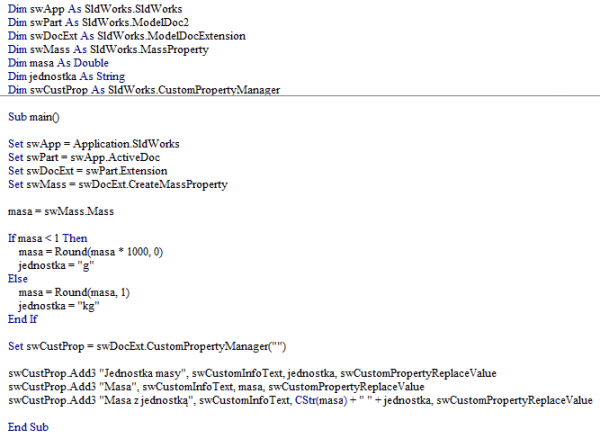
Task: Click the line 'Set swDocExt = swPart.Extension'
Action: point(88,171)
